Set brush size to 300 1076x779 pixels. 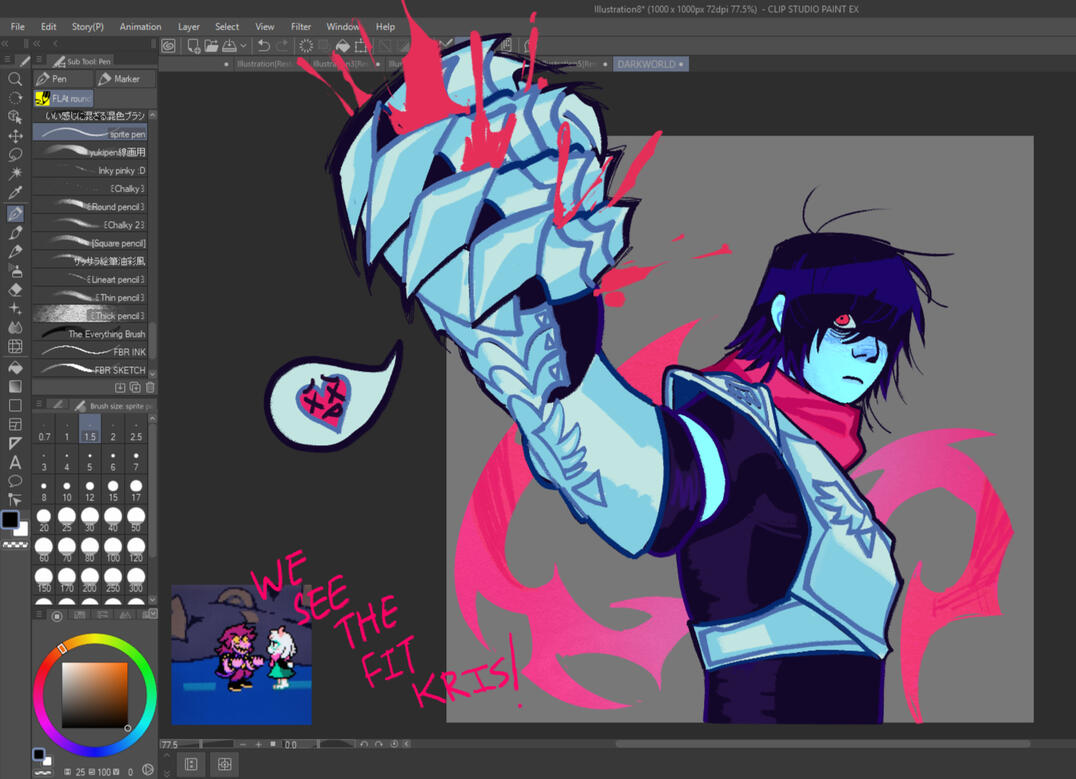click(x=136, y=580)
